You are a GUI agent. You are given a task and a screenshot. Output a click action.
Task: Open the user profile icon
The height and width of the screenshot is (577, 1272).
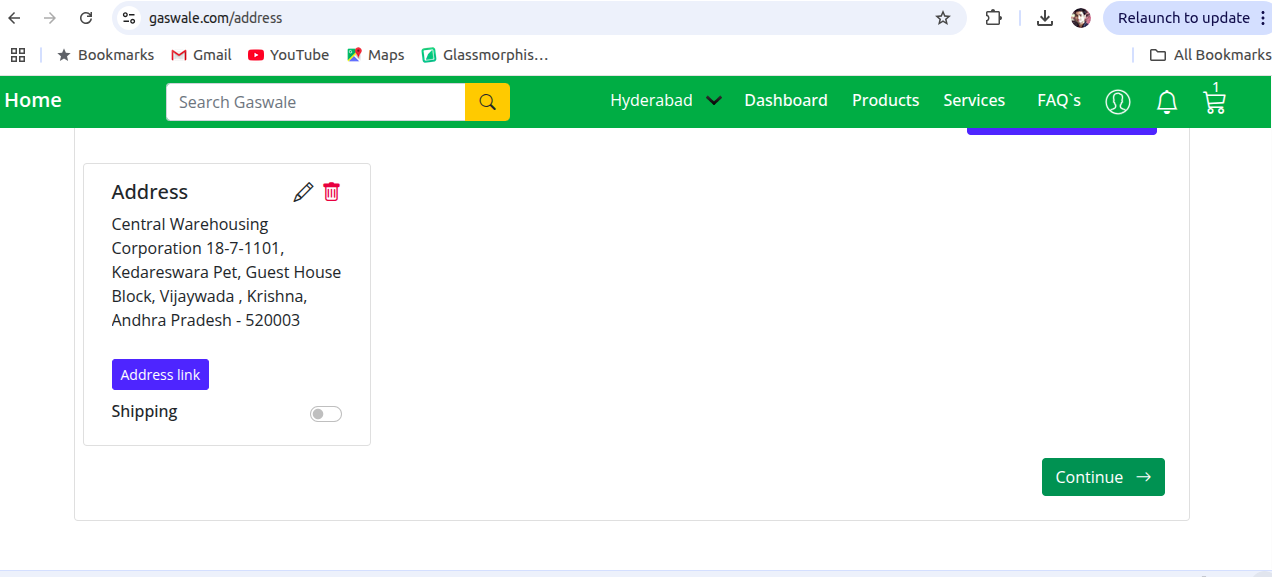(x=1117, y=101)
